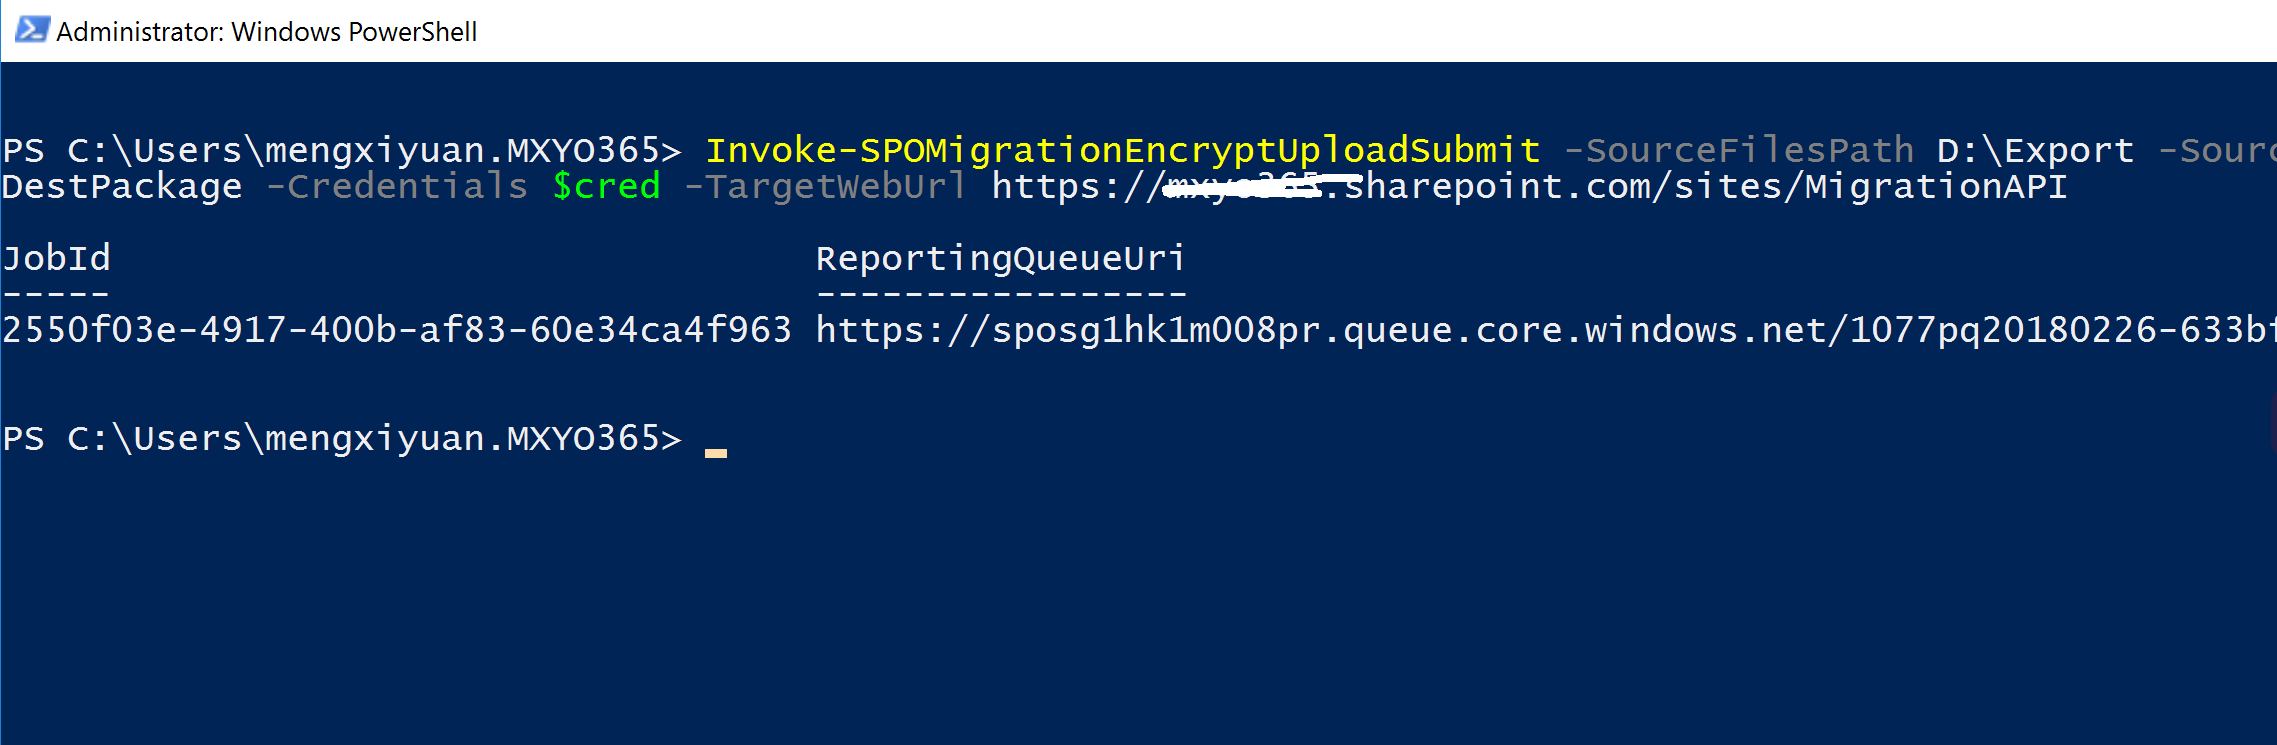
Task: Click the DestPackage text on the second line
Action: tap(122, 186)
